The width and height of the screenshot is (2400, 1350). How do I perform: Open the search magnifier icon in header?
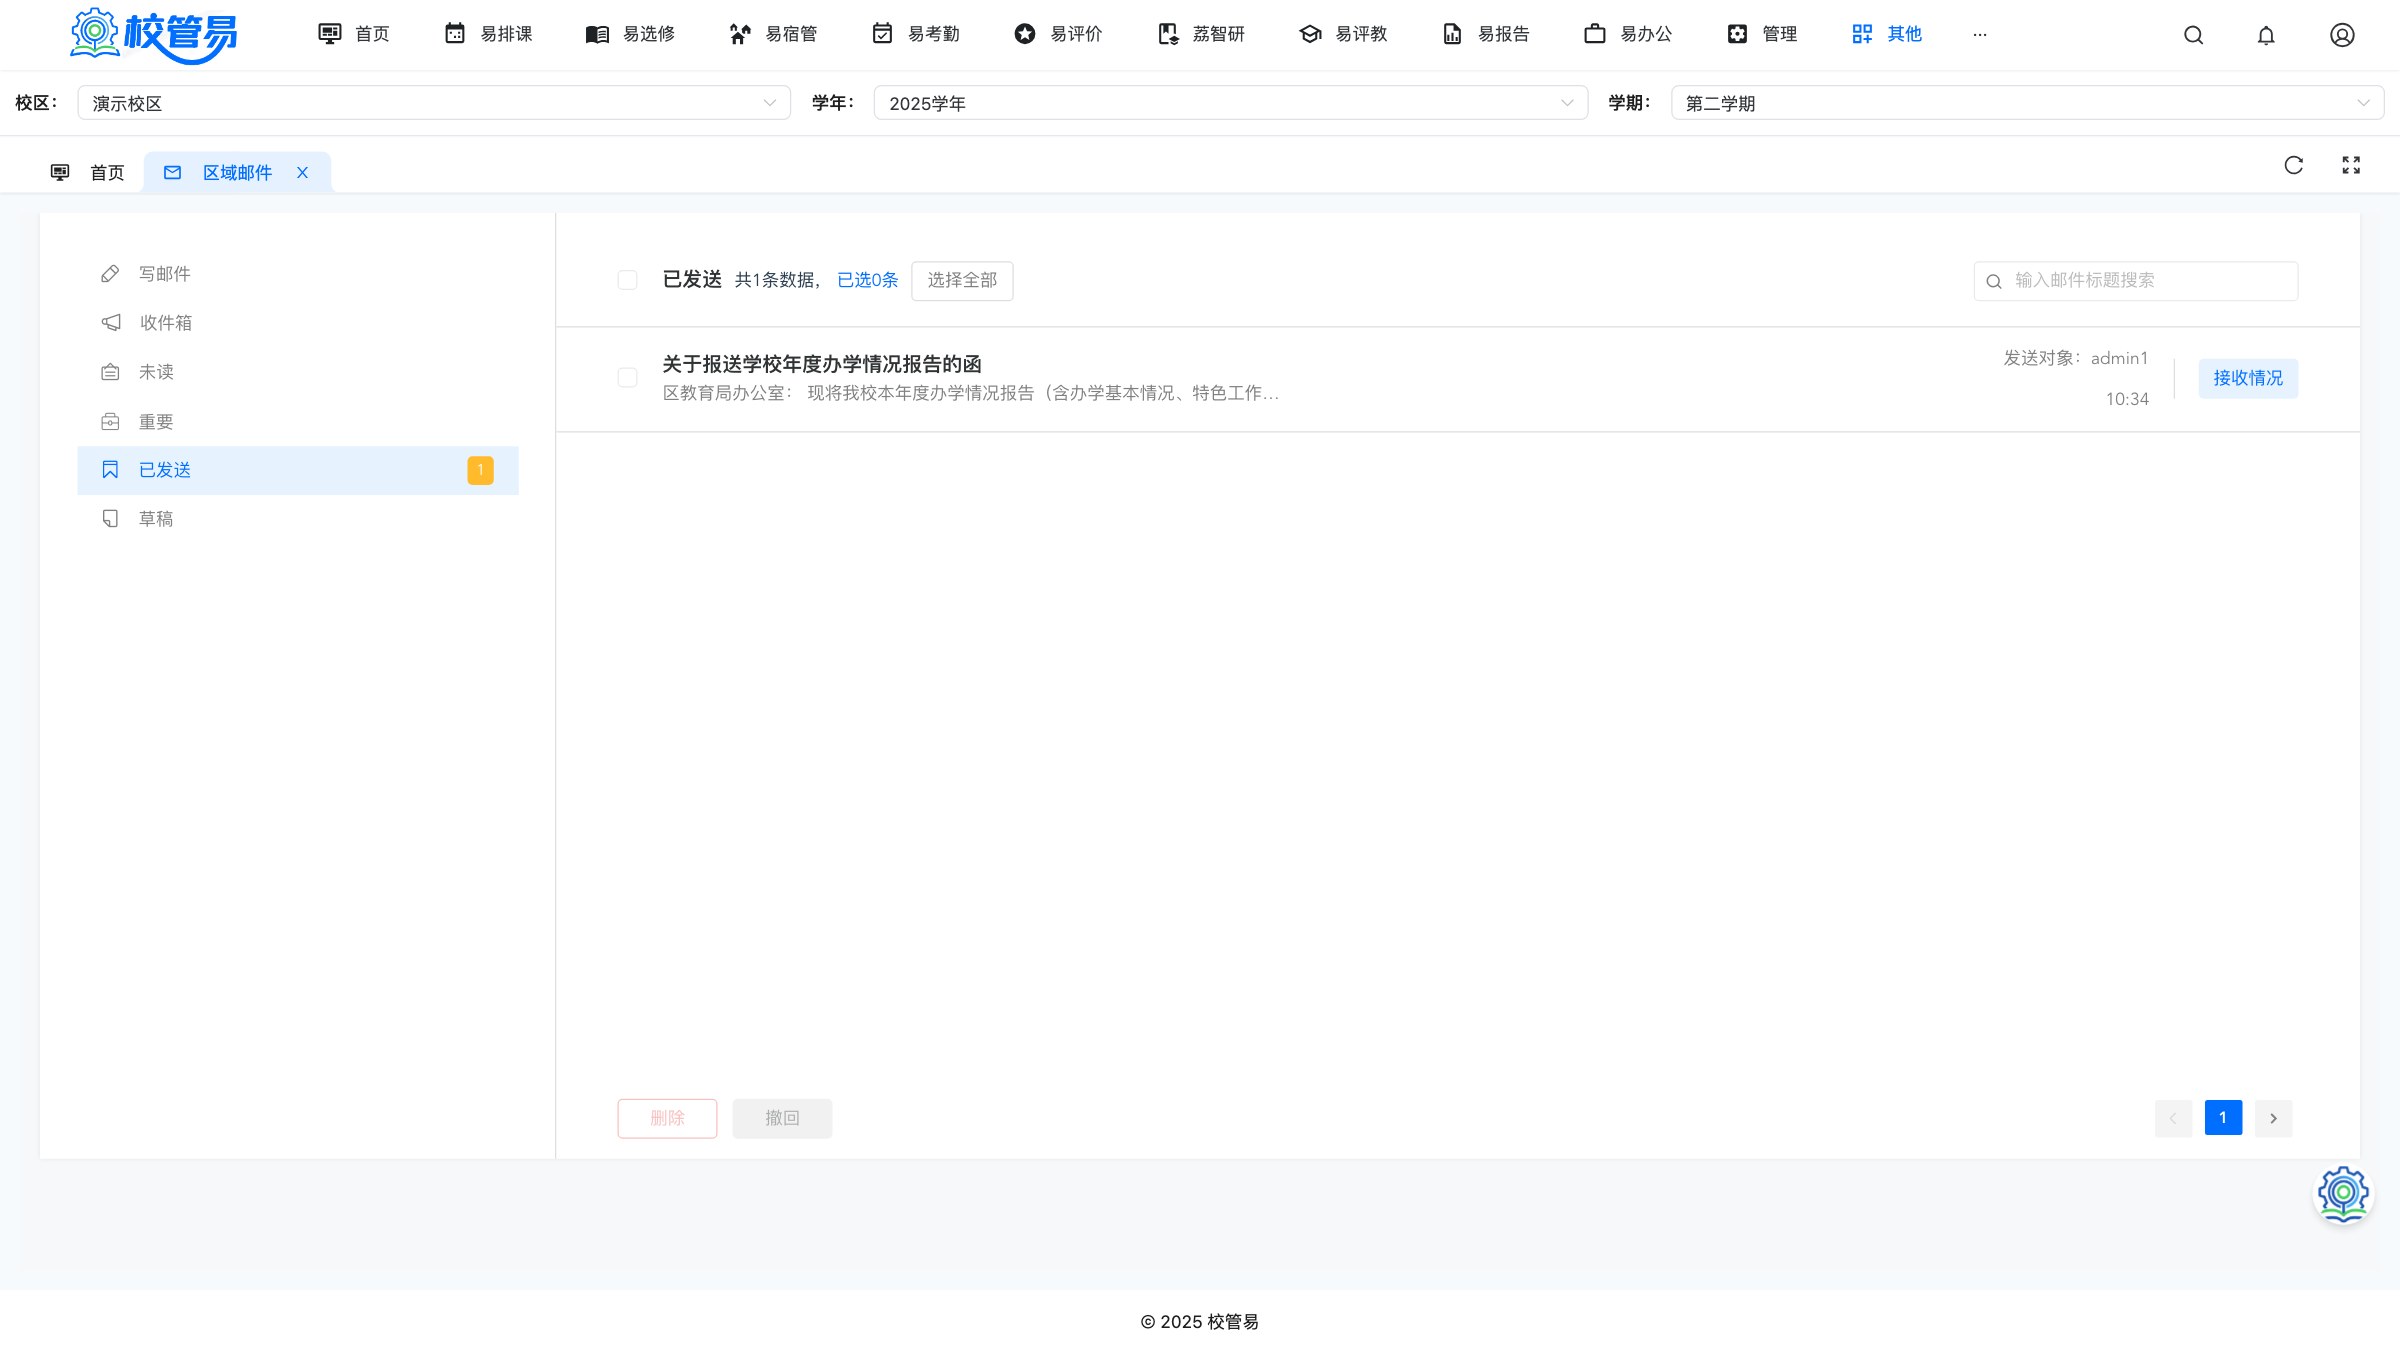click(2193, 35)
